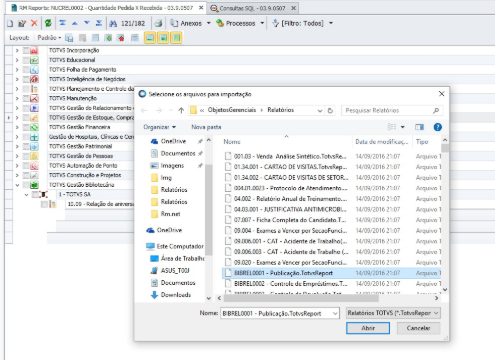495x360 pixels.
Task: Collapse TOTVS Gestão Bibliotecária node
Action: coord(17,185)
